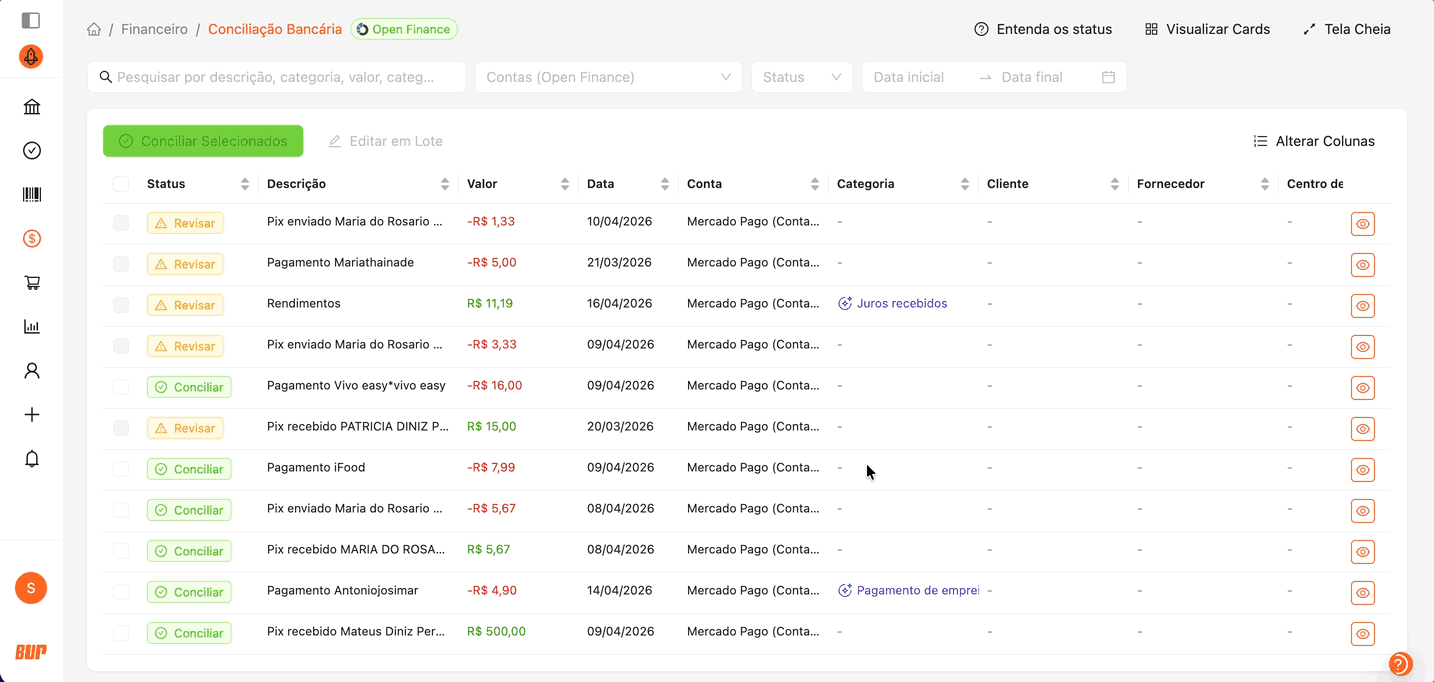Open the bar chart reports icon

[32, 327]
